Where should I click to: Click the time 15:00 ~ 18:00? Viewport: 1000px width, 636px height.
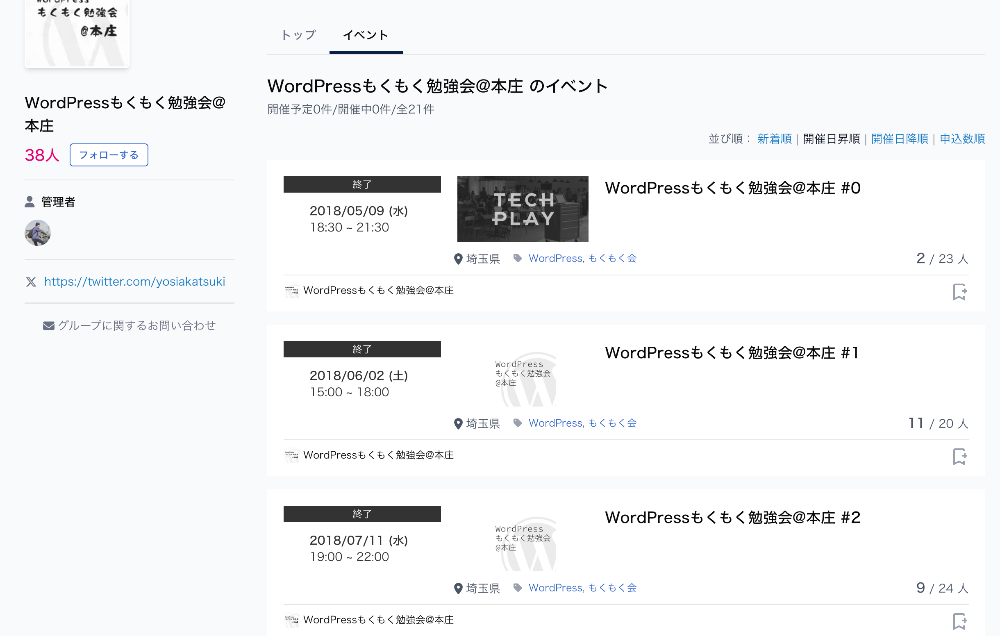tap(349, 392)
